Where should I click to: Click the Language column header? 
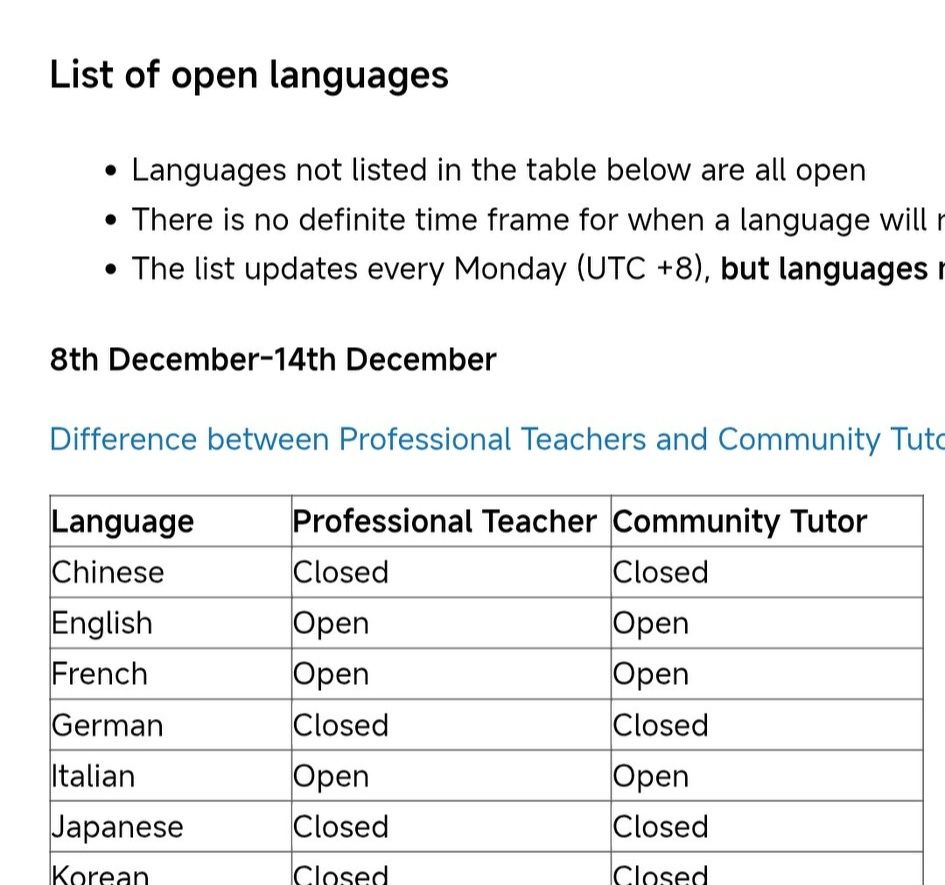pyautogui.click(x=171, y=521)
